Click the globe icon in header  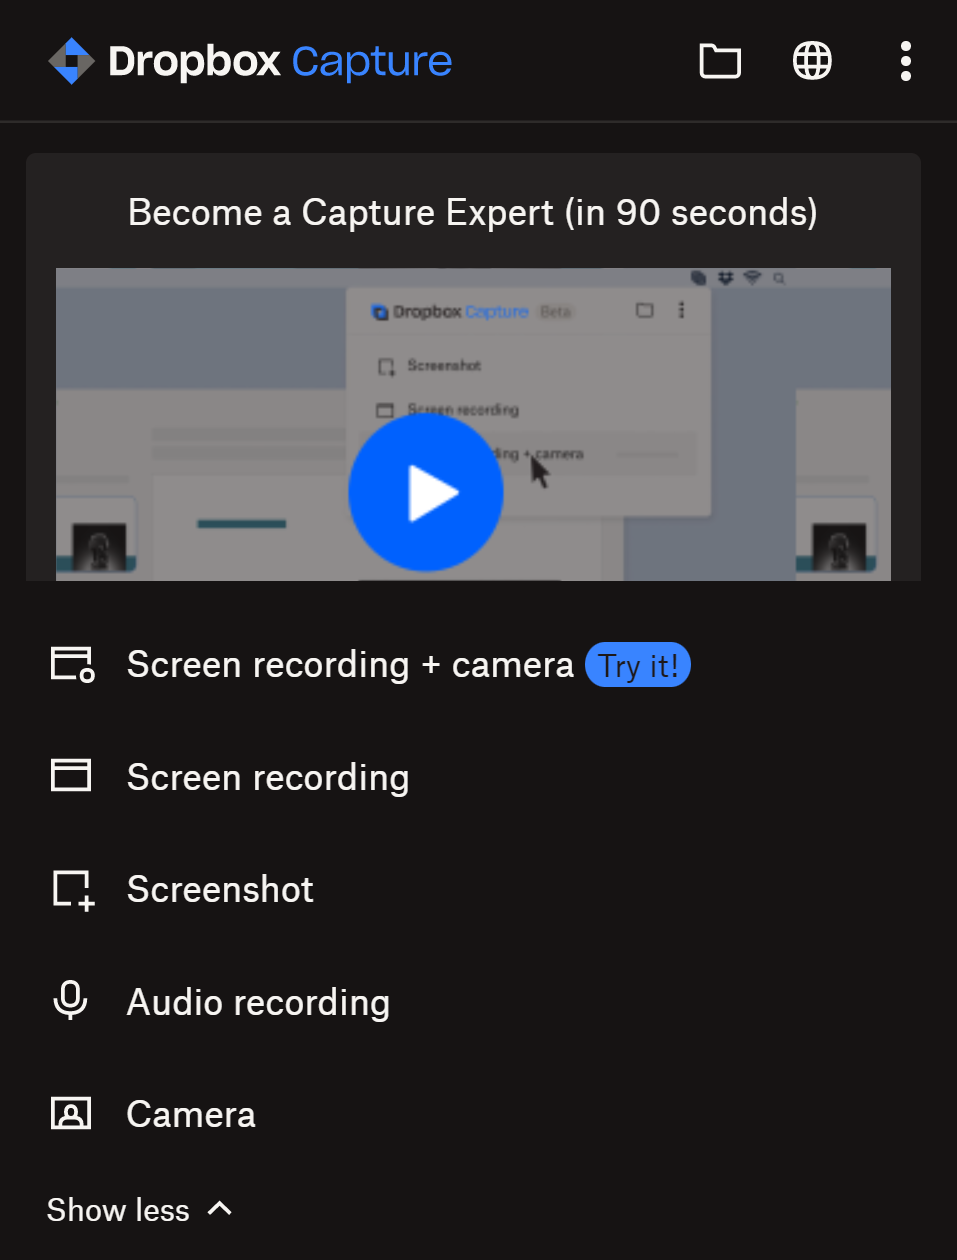[812, 61]
